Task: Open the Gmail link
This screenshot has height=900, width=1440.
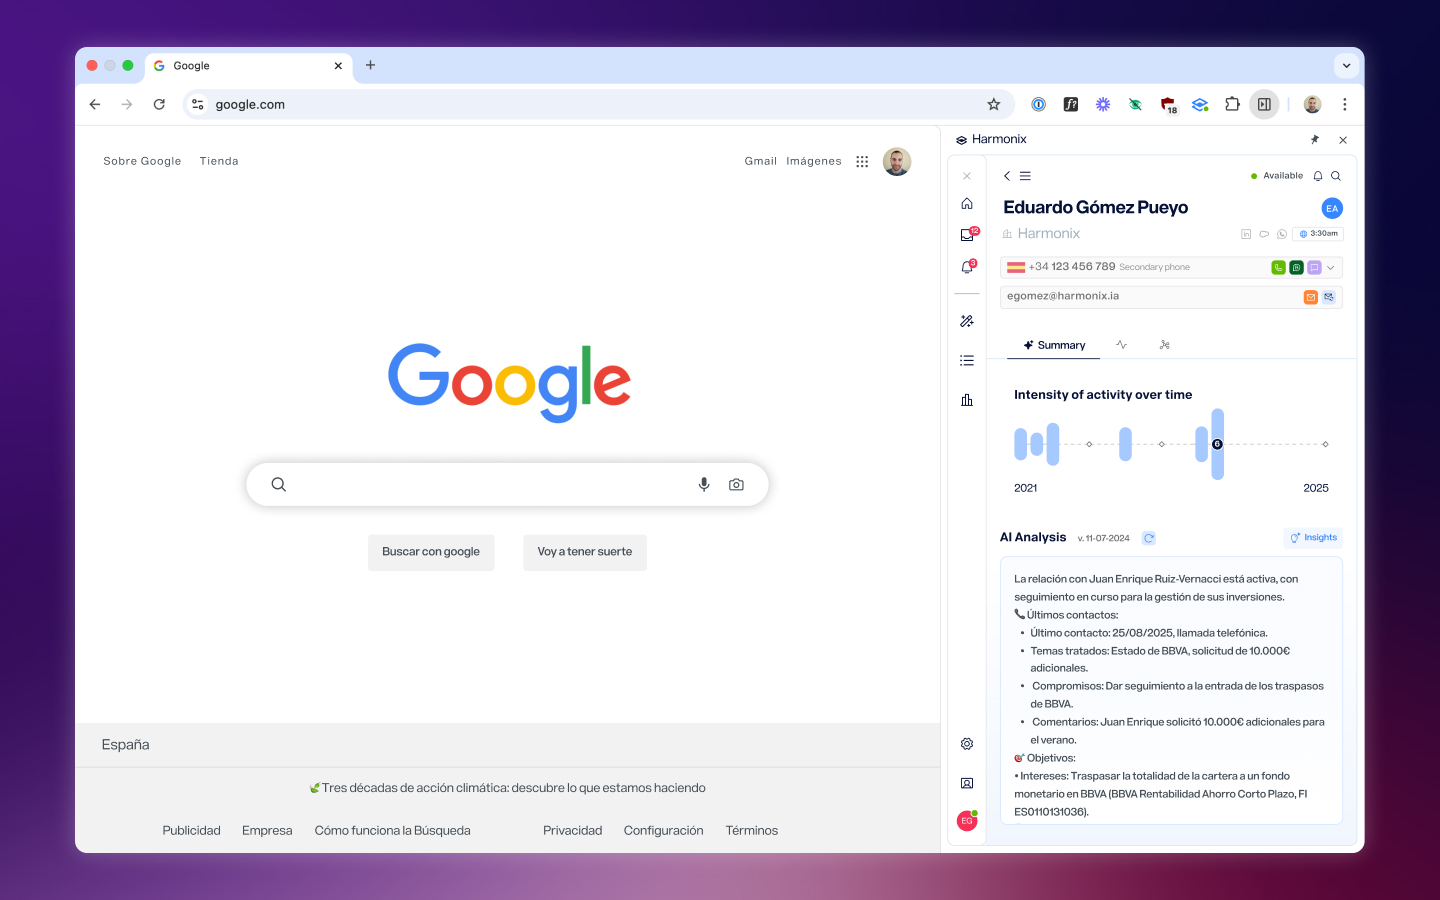Action: pos(760,161)
